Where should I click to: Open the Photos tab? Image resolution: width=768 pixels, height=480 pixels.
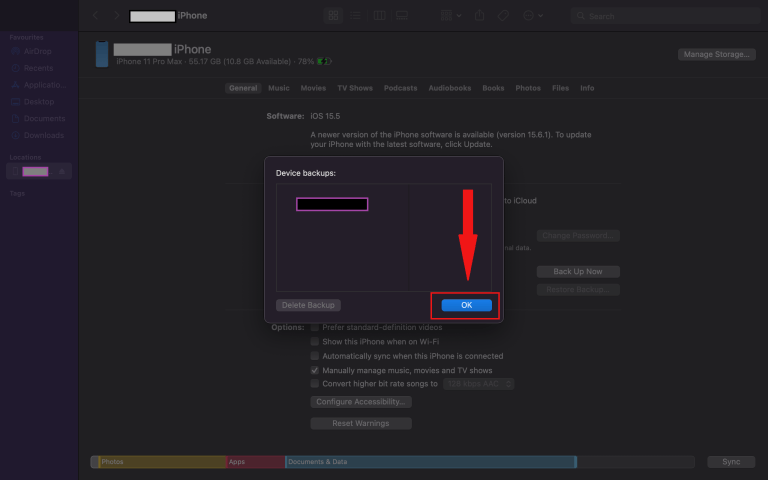click(x=528, y=88)
